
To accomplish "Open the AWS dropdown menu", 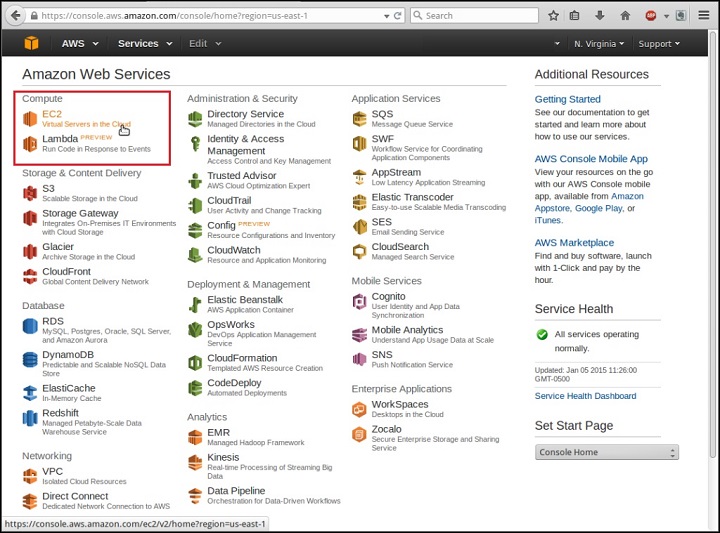I will coord(80,43).
